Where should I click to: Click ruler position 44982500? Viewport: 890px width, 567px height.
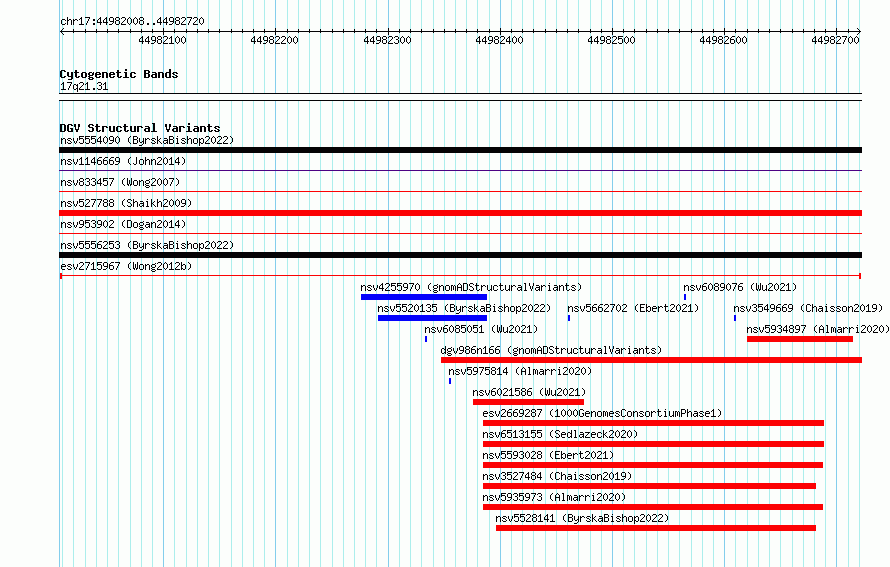coord(611,40)
